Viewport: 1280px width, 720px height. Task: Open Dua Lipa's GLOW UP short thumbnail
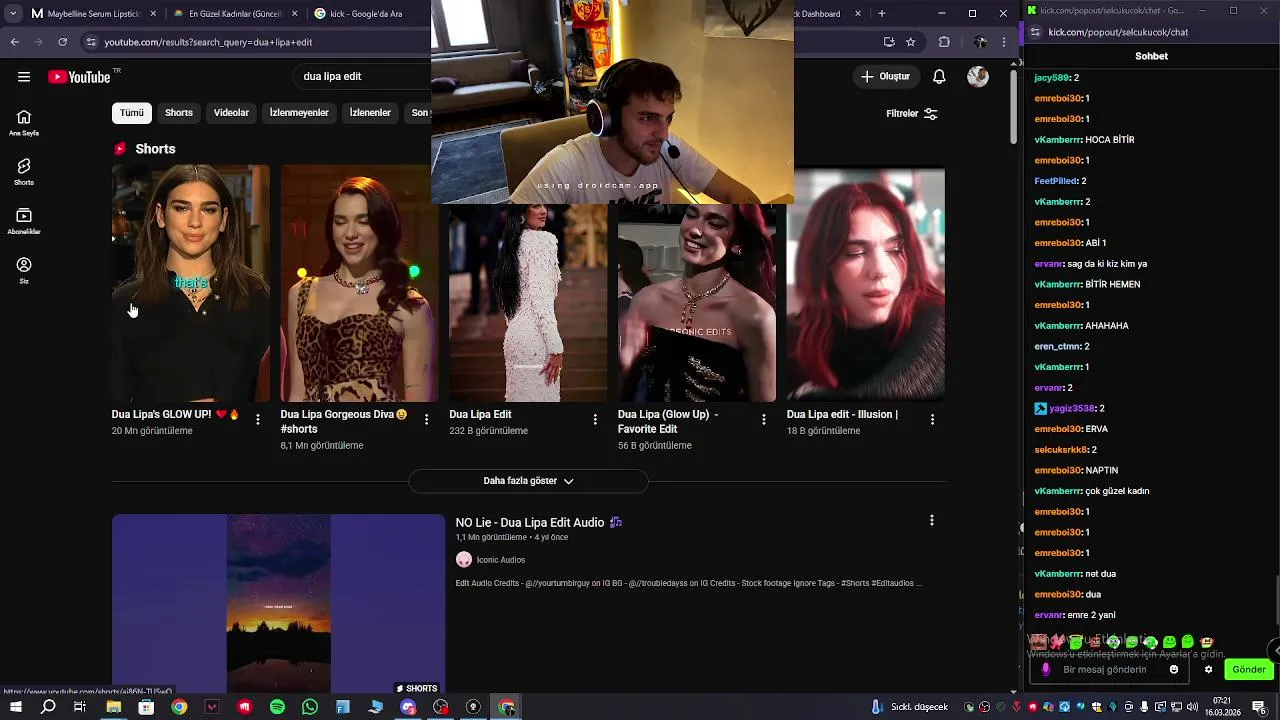191,284
